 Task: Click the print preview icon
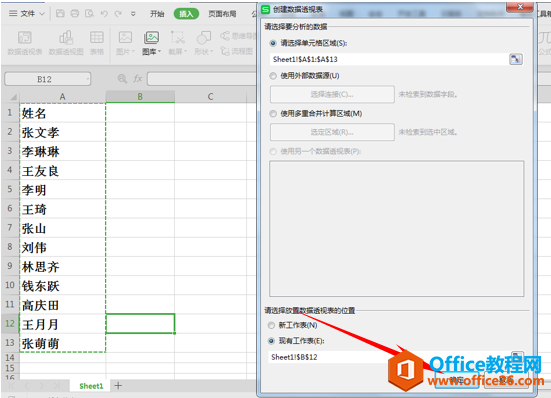pos(89,14)
